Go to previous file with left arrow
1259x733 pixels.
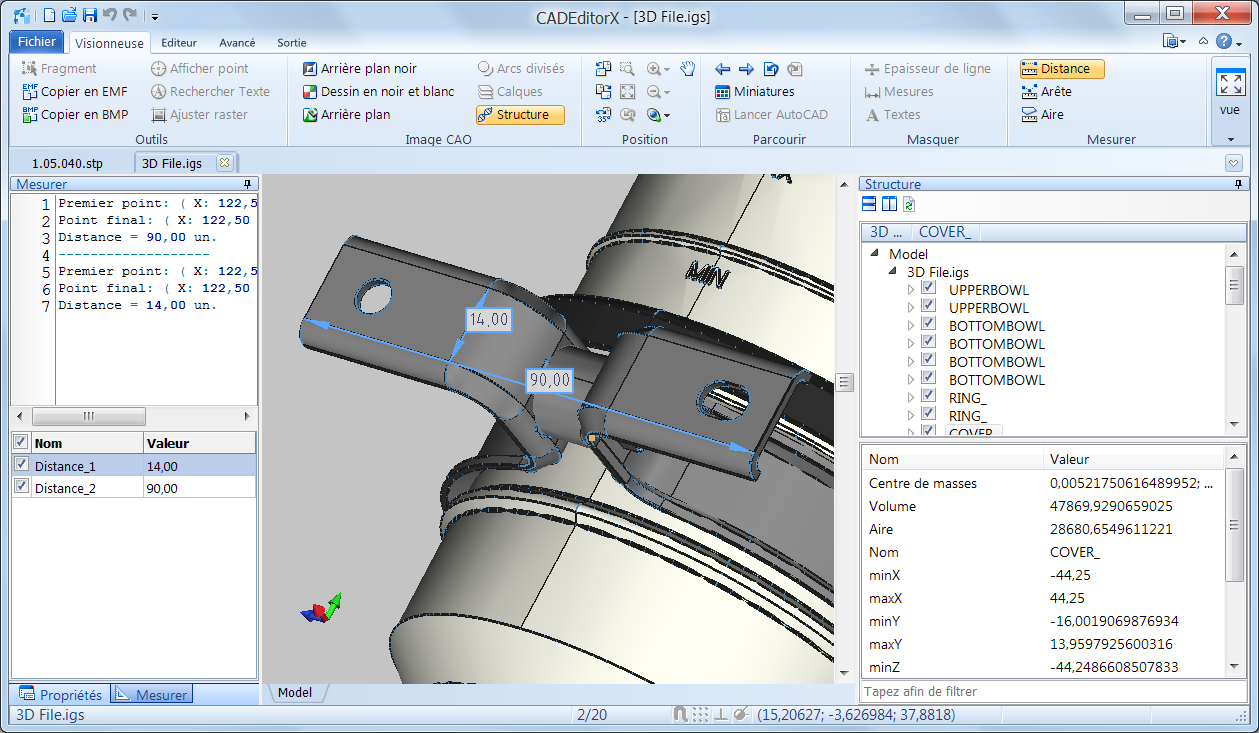[x=723, y=69]
